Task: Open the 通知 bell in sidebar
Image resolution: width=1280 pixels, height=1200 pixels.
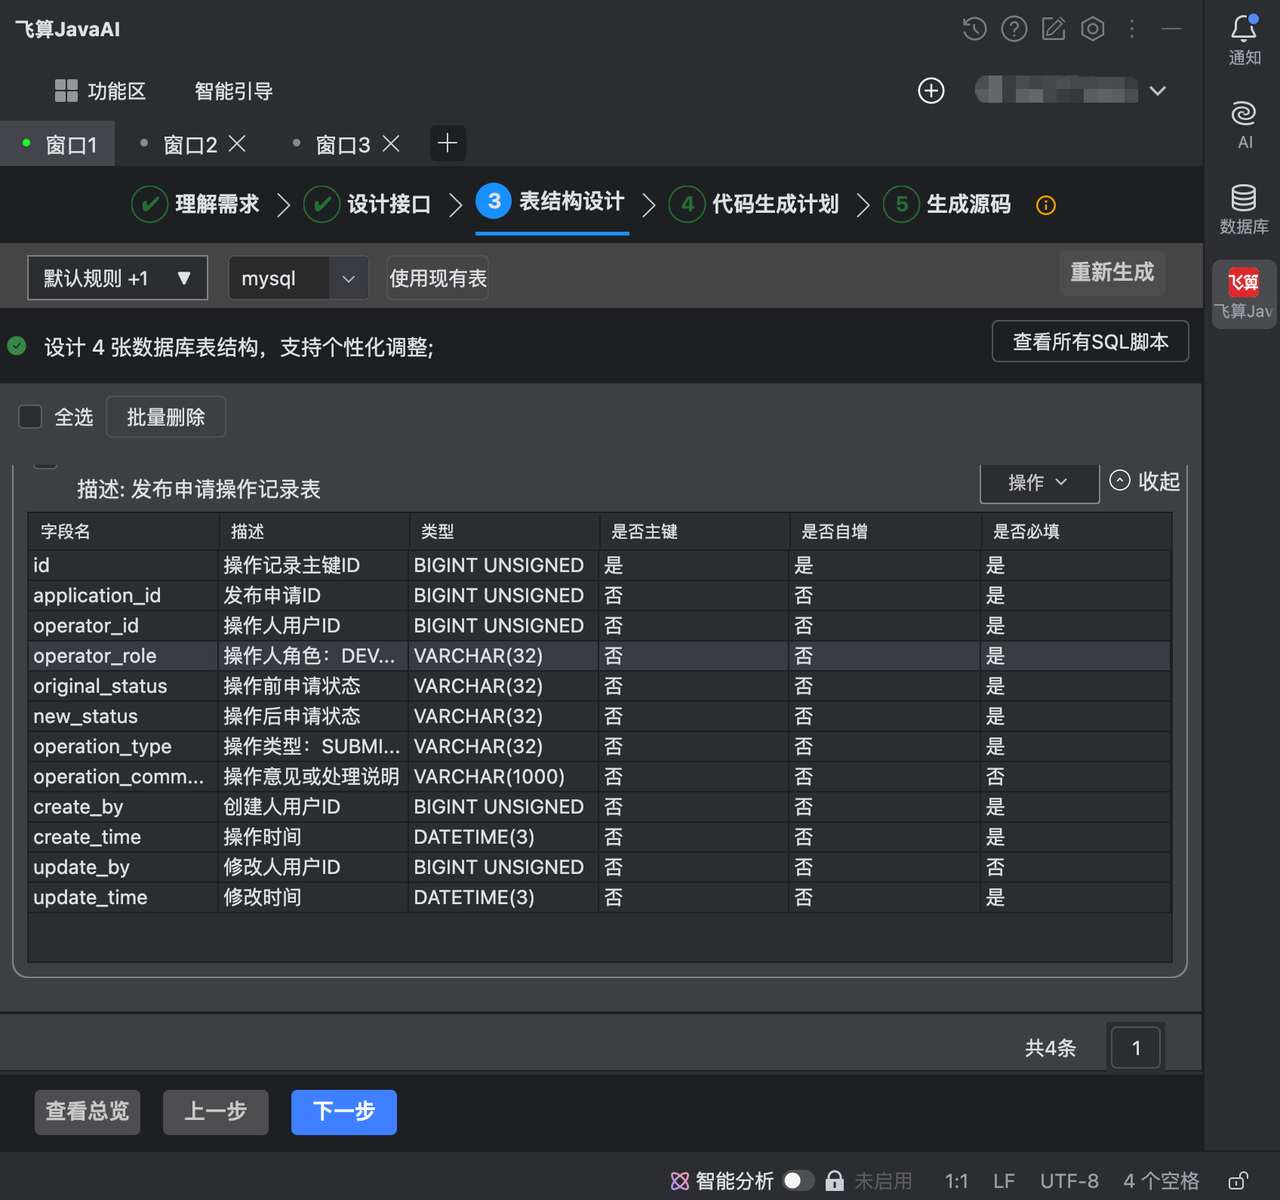Action: pyautogui.click(x=1244, y=40)
